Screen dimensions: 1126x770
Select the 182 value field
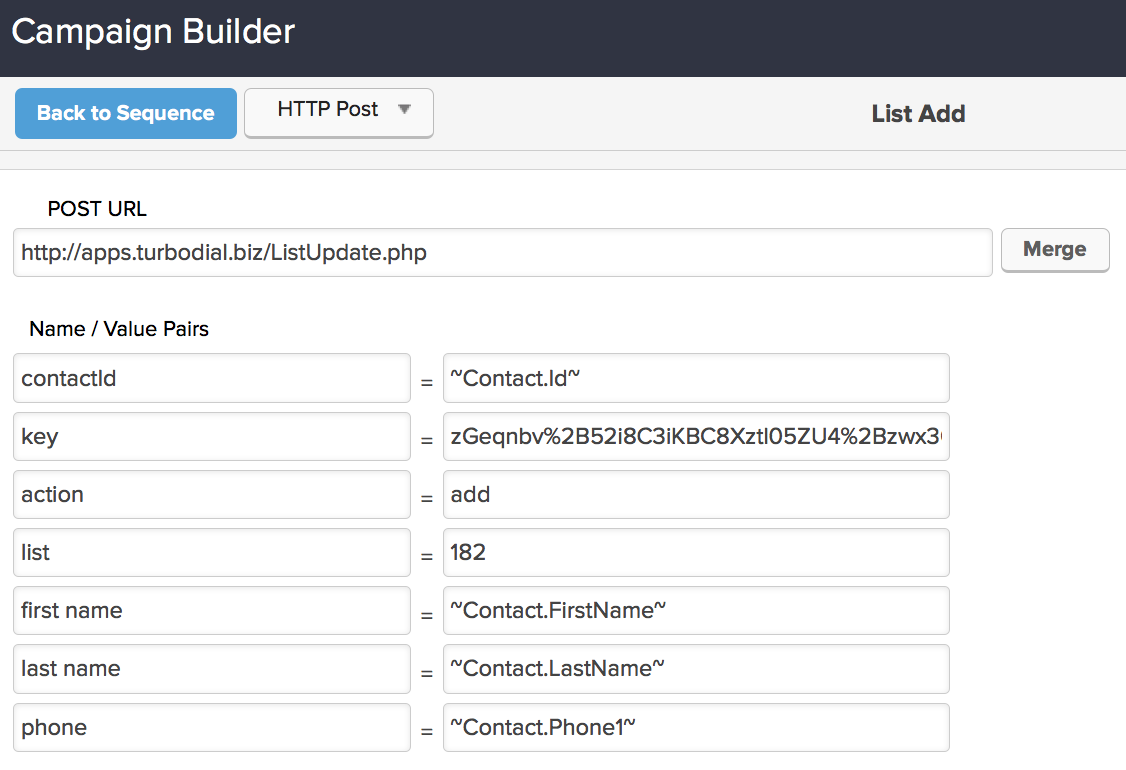pos(696,552)
